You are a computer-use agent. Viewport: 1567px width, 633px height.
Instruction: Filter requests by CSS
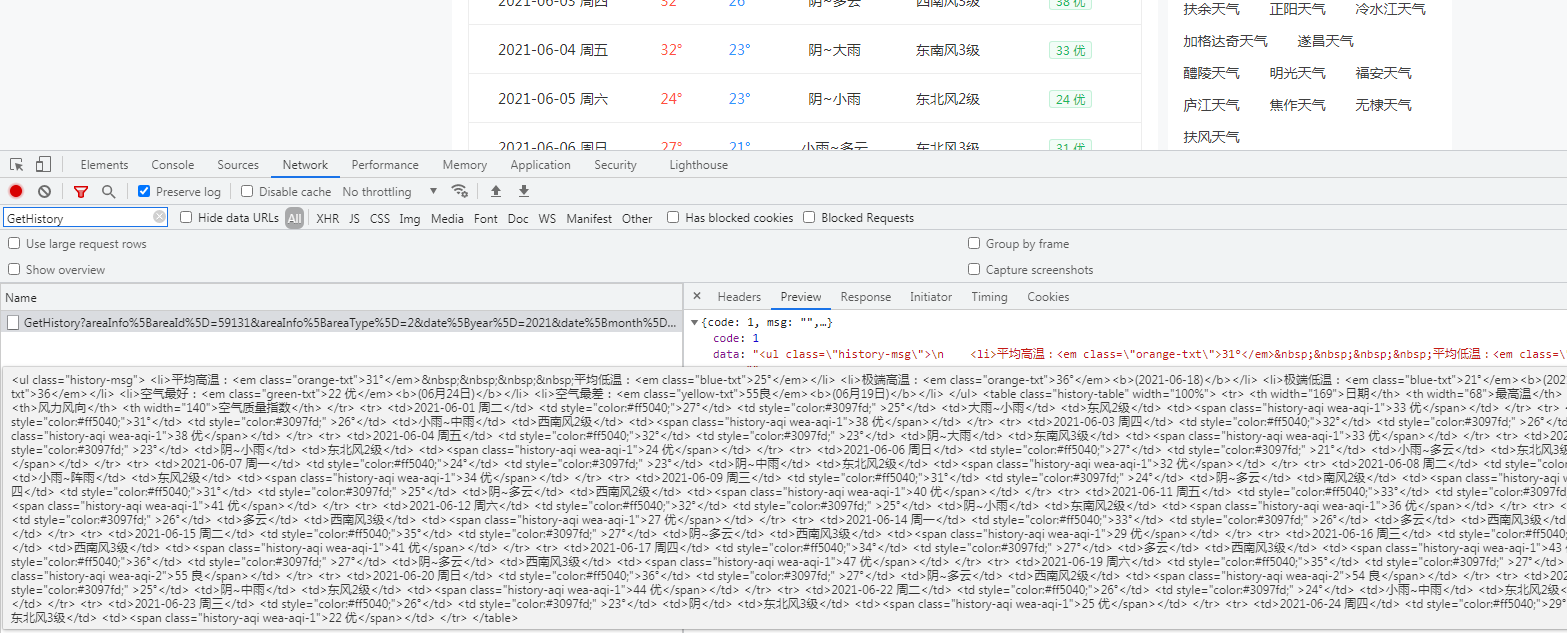380,218
